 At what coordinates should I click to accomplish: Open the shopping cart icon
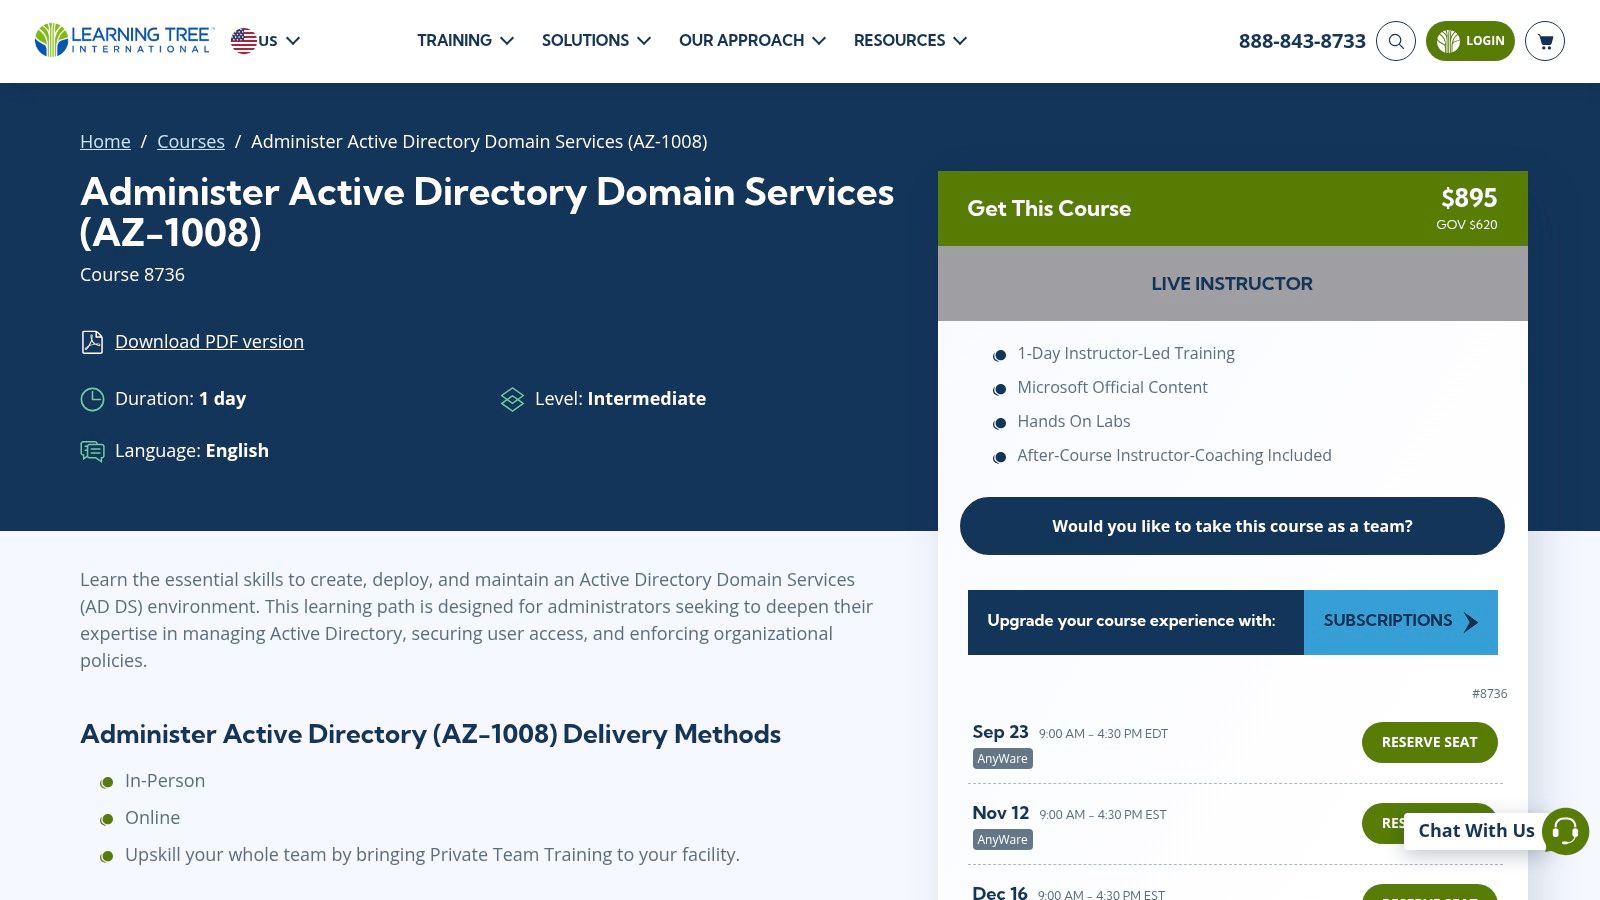tap(1545, 41)
